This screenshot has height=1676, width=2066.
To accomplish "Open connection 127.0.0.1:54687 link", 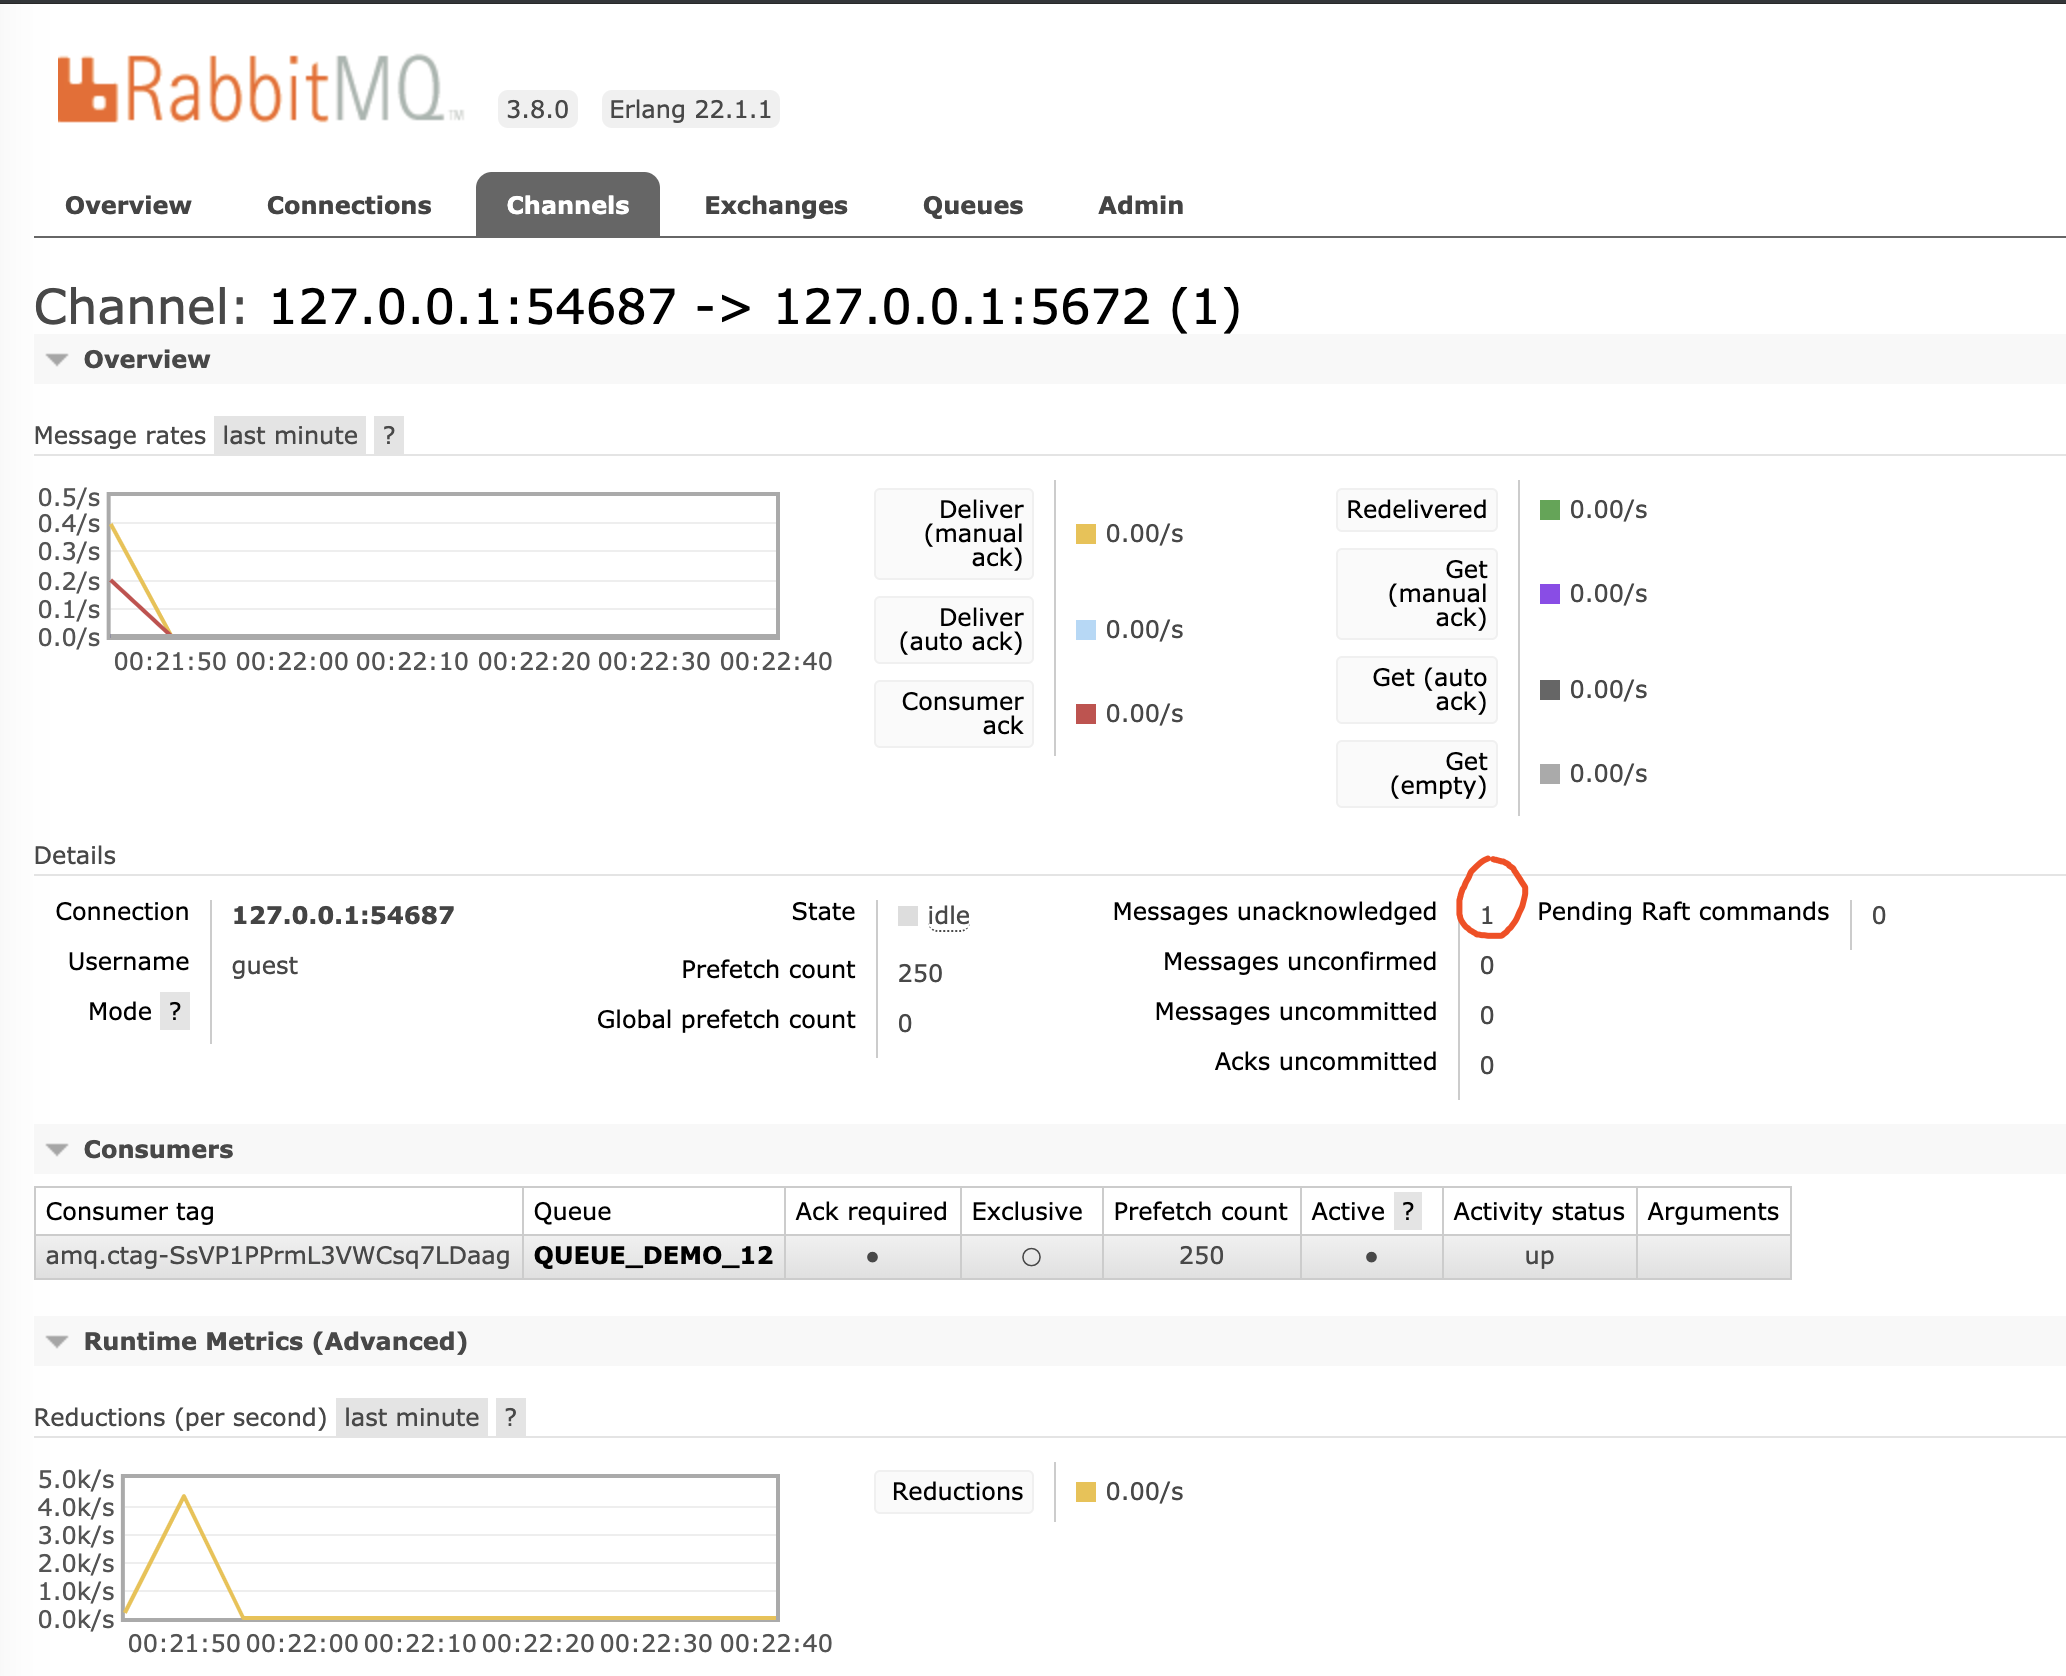I will point(343,915).
